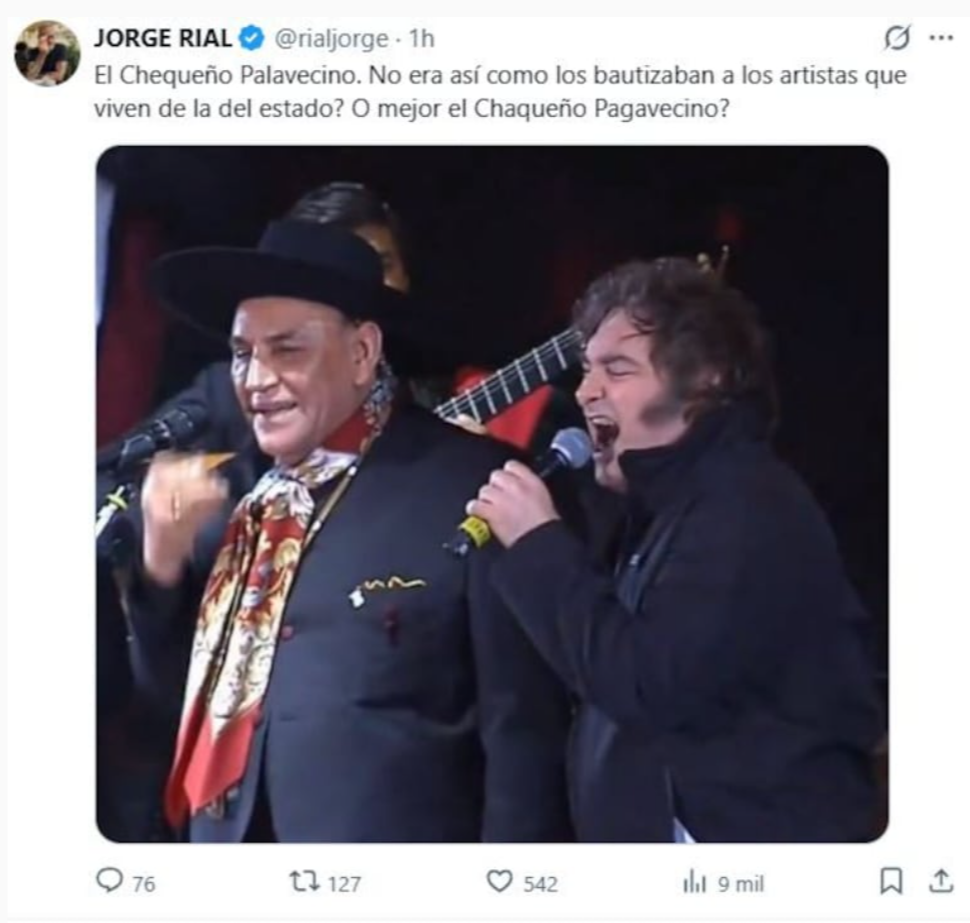Open the @rialjorge handle link

(x=330, y=39)
